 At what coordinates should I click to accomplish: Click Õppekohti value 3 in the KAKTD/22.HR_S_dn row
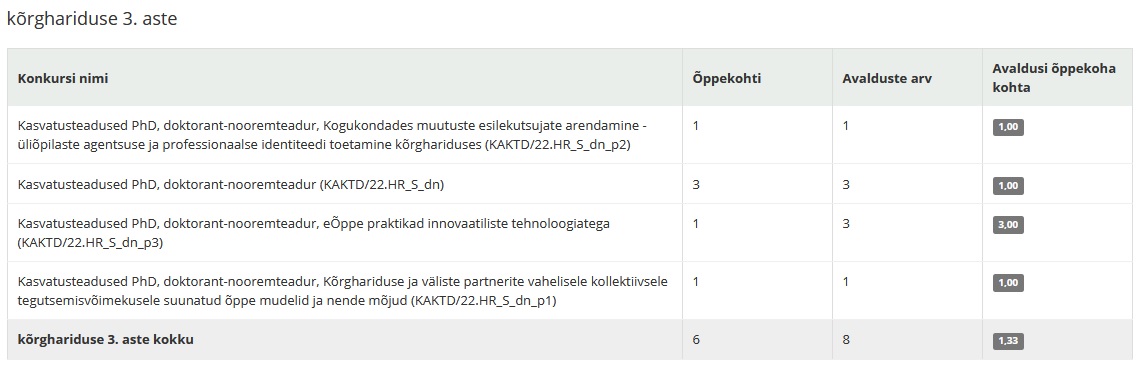tap(696, 185)
